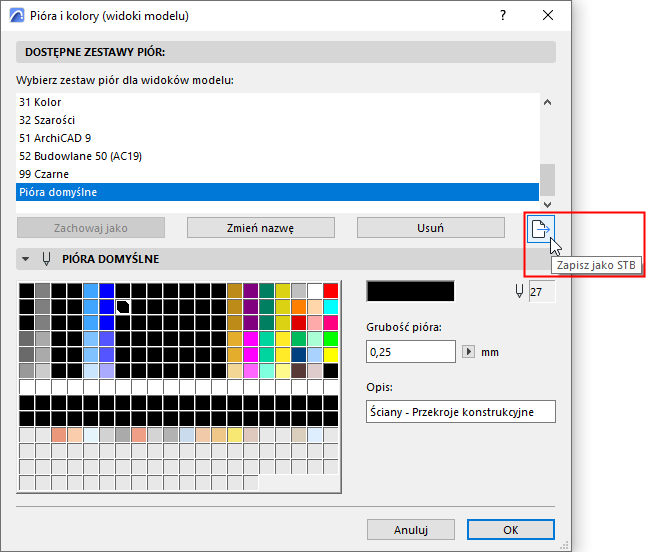
Task: Pick the orange swatch in second row
Action: coord(298,306)
